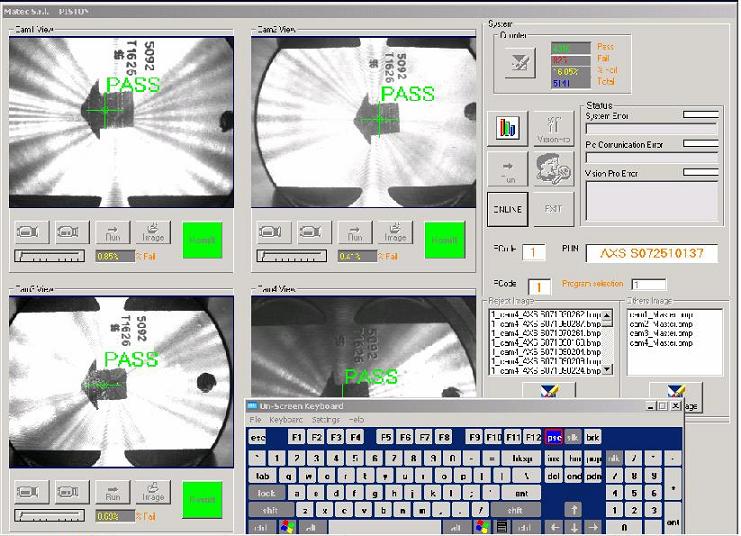This screenshot has height=536, width=741.
Task: Open Settings menu in On-Screen Keyboard
Action: (325, 419)
